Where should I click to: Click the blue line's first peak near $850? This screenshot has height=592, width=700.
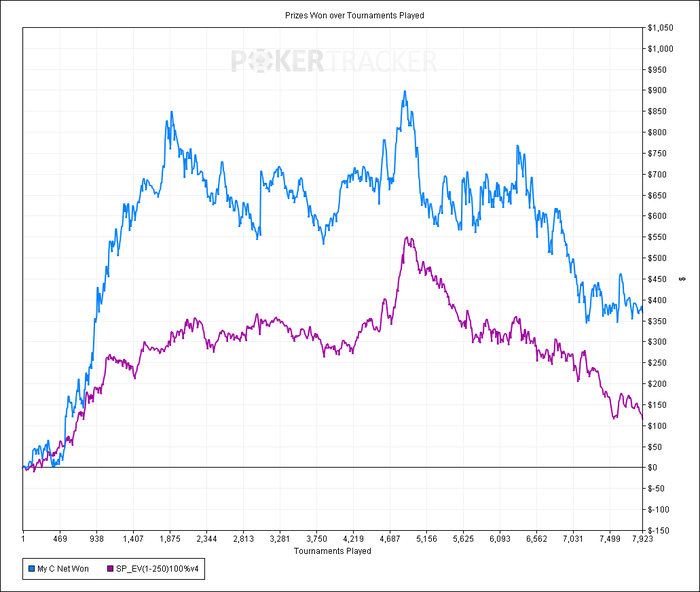pos(171,112)
